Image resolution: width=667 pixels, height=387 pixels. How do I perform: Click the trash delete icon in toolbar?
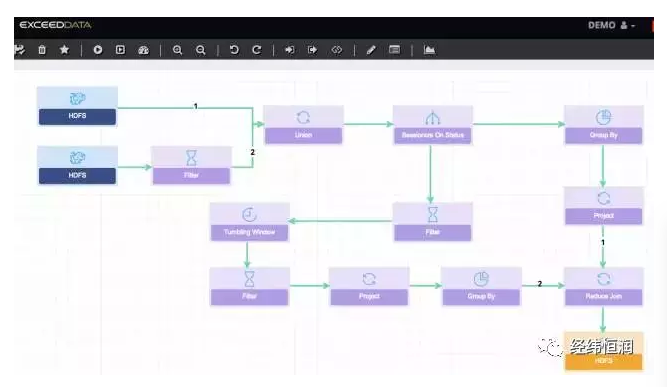[x=42, y=50]
